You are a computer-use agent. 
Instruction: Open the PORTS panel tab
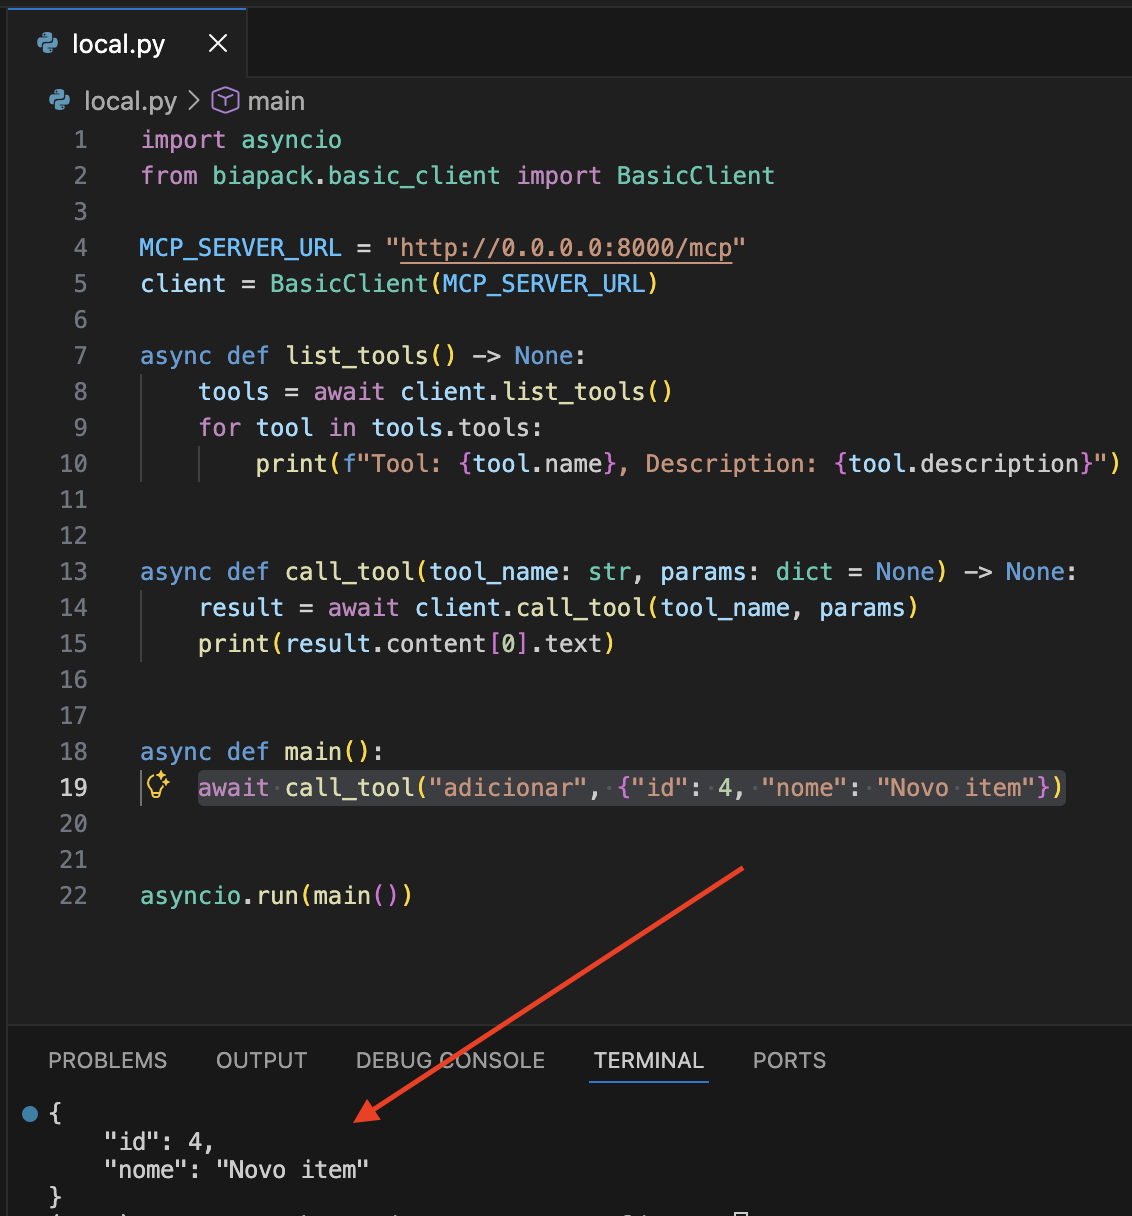coord(790,1060)
